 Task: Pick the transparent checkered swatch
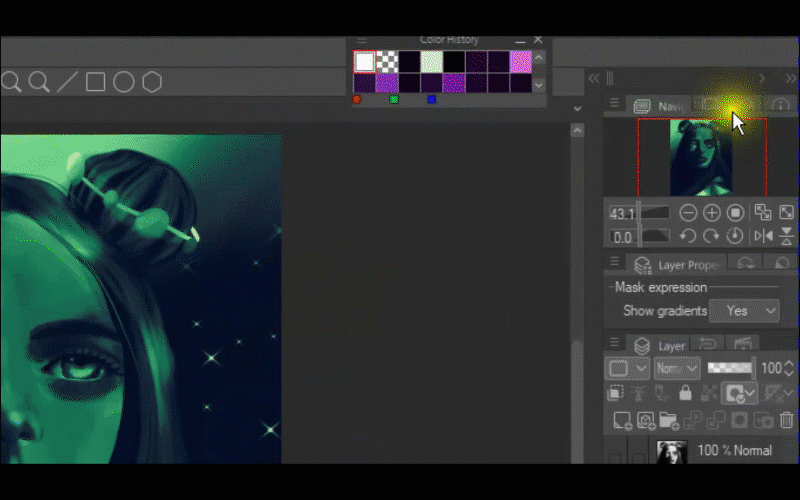click(387, 62)
